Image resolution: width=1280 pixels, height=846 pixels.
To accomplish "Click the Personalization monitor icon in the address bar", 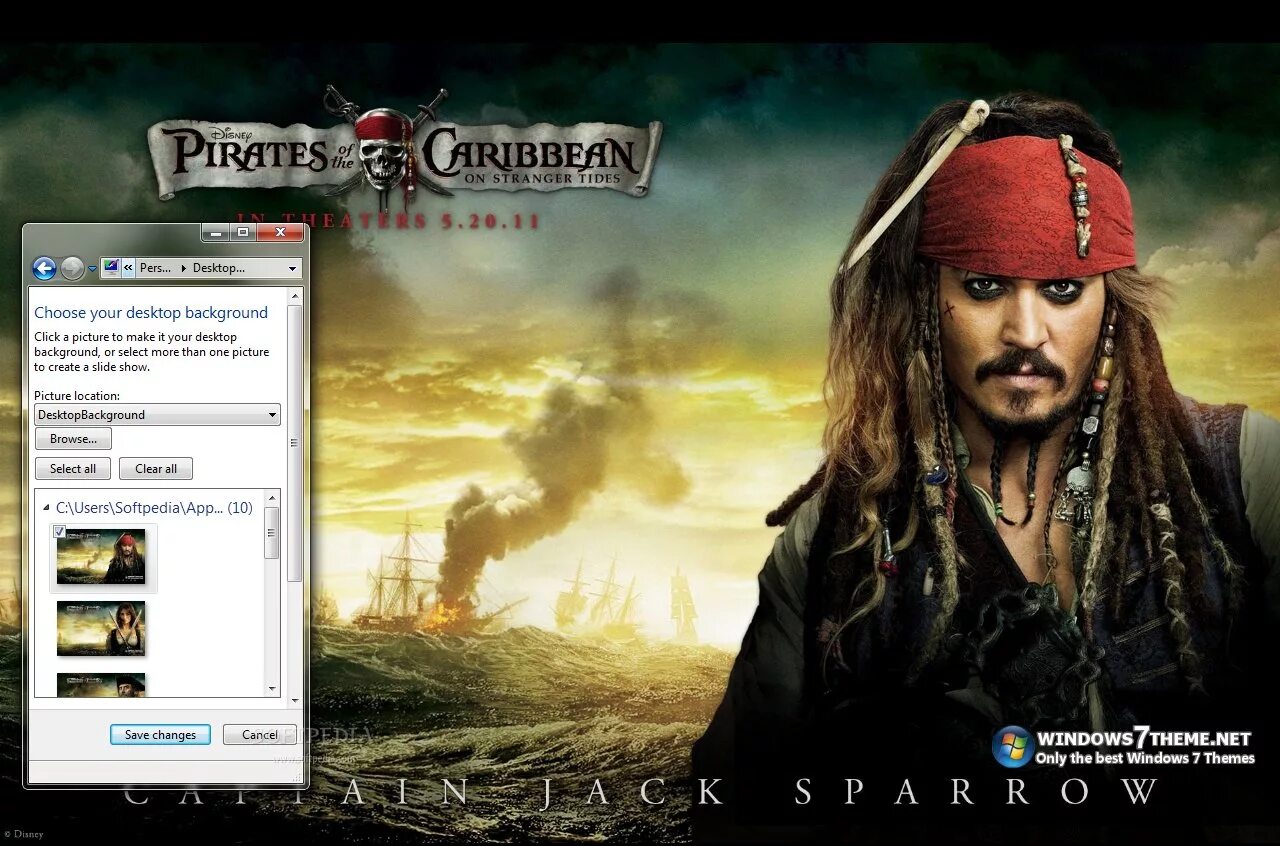I will point(111,267).
